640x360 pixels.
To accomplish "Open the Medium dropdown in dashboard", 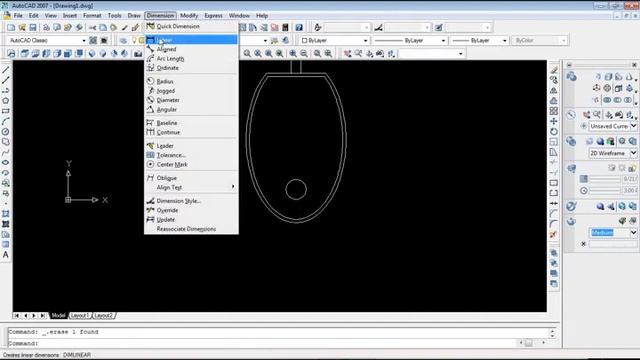I will coord(633,232).
